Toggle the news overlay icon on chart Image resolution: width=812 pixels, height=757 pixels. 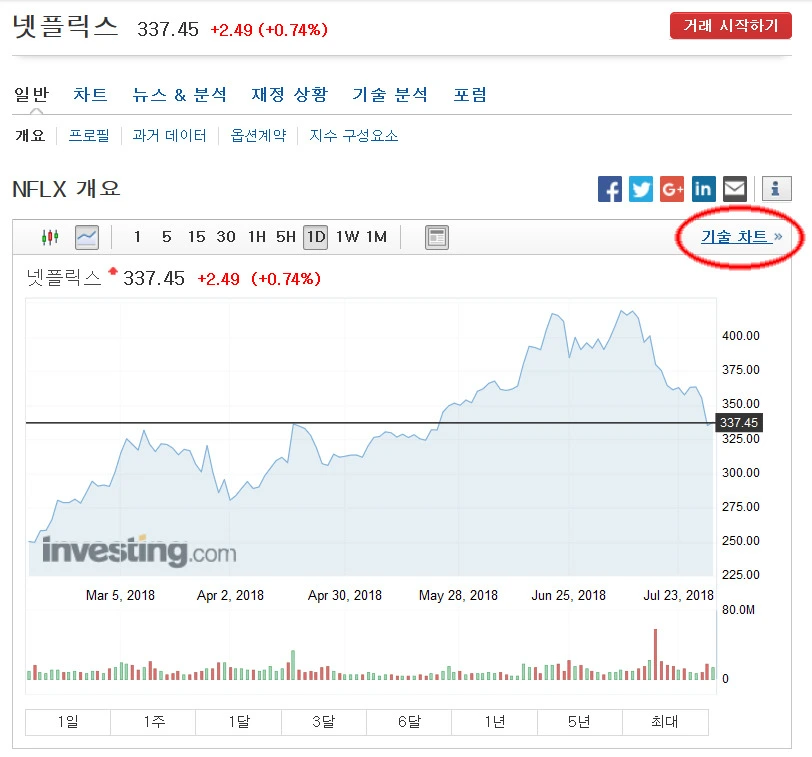pyautogui.click(x=437, y=238)
